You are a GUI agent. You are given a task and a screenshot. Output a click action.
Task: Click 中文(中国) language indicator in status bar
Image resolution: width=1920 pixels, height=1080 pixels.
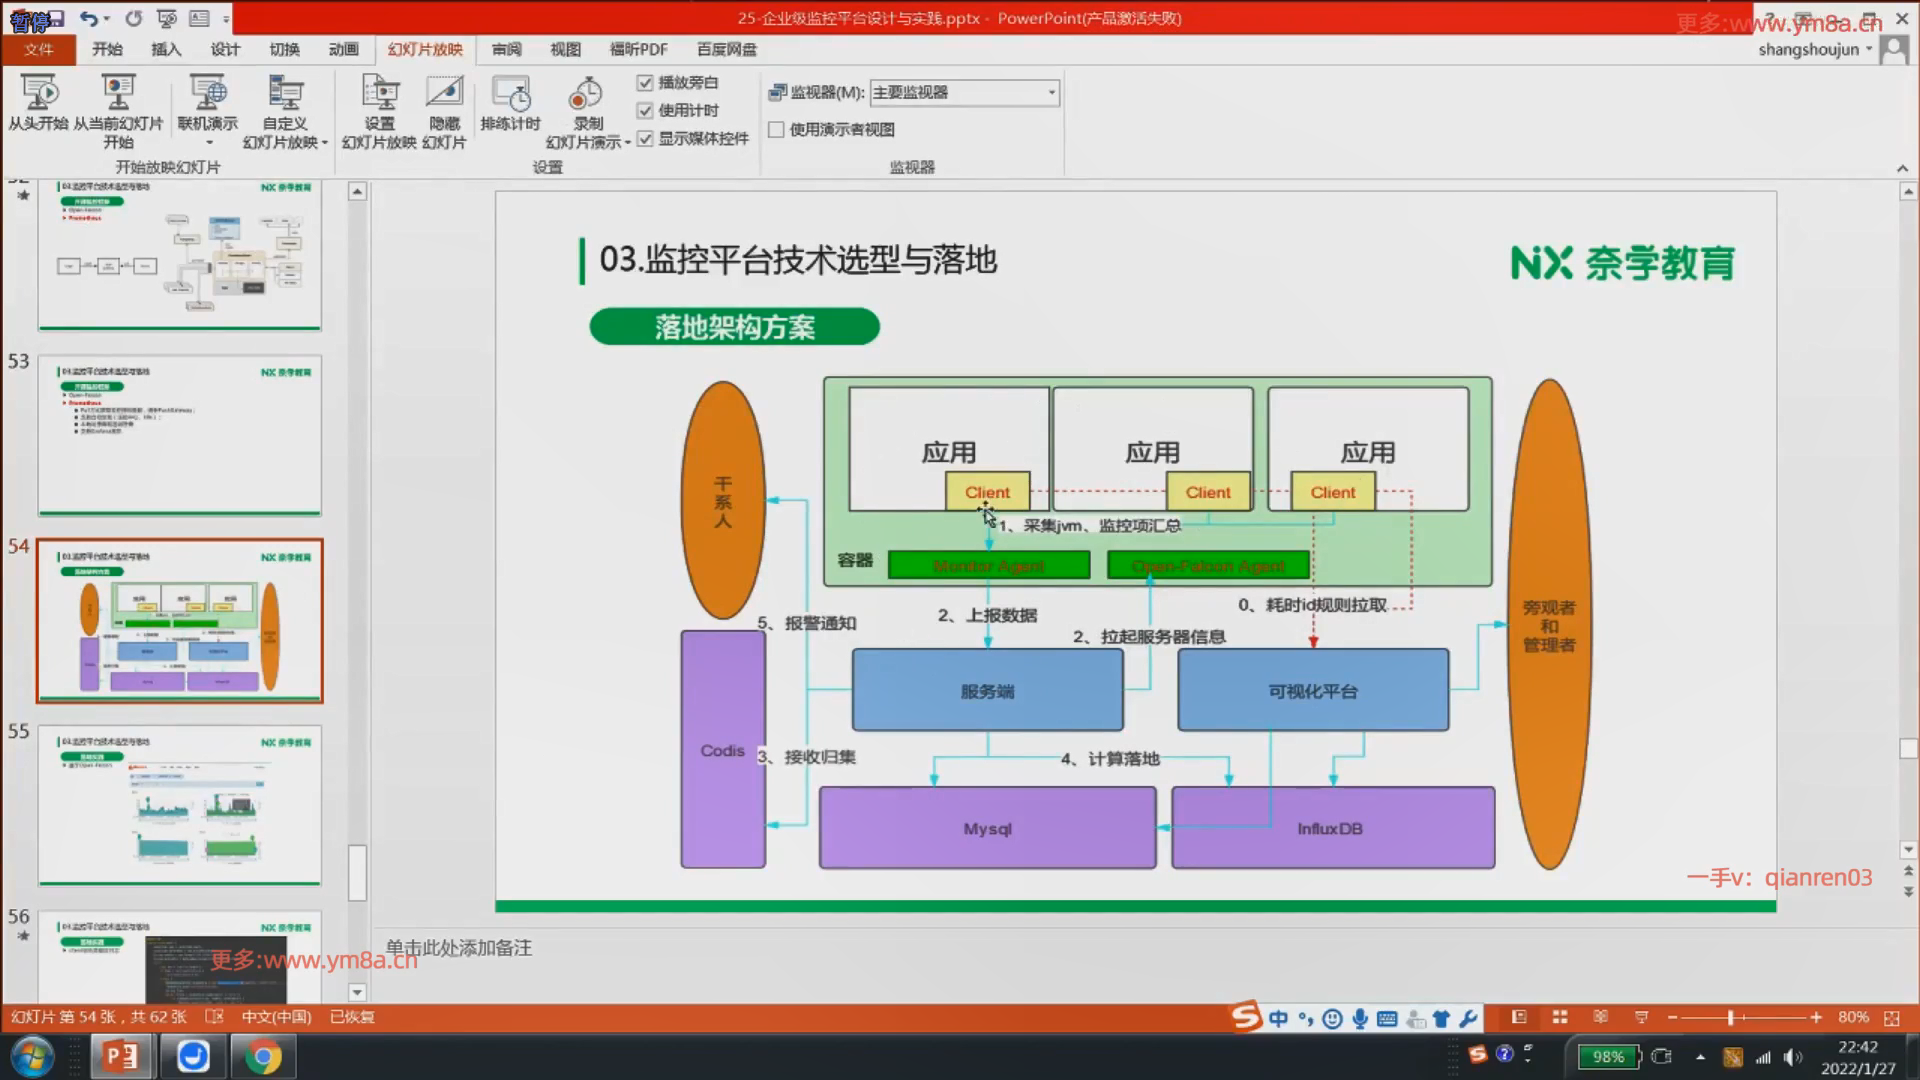coord(276,1017)
